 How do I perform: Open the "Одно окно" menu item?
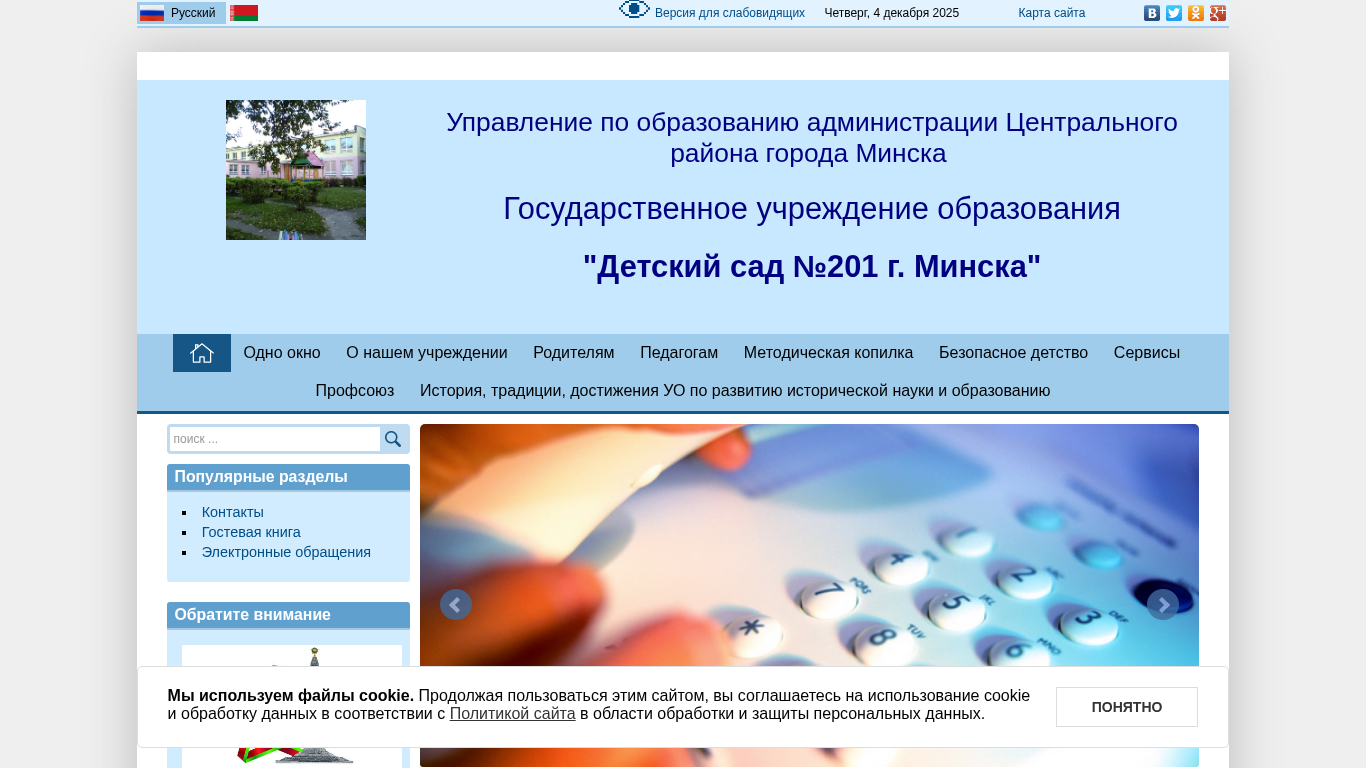282,353
